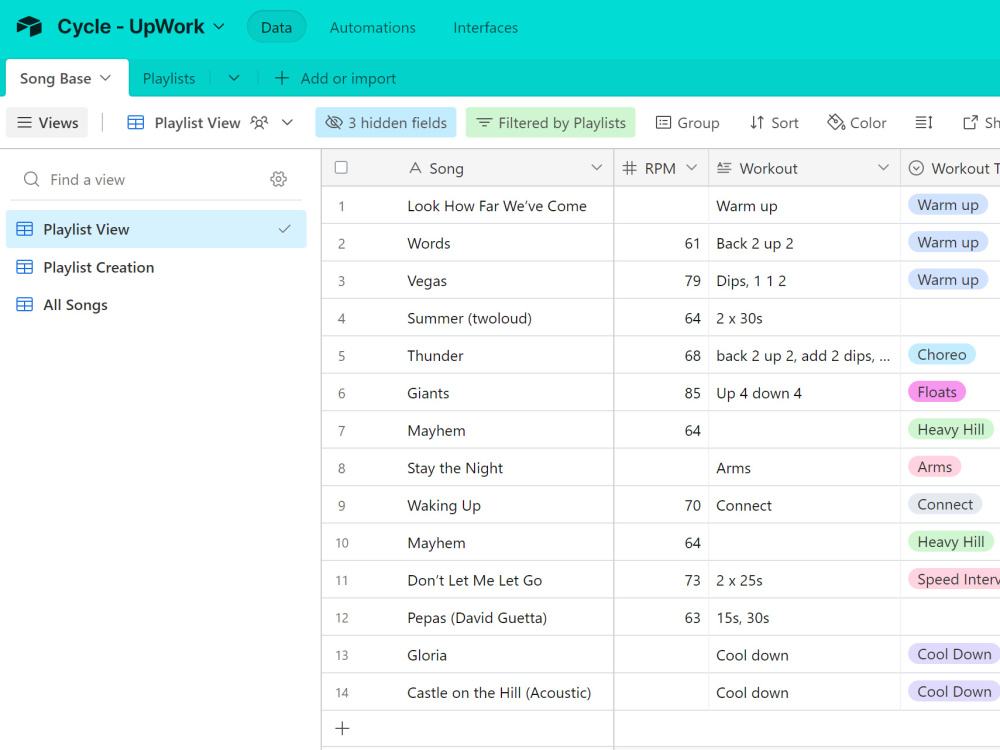Click Add or import table

click(x=334, y=77)
